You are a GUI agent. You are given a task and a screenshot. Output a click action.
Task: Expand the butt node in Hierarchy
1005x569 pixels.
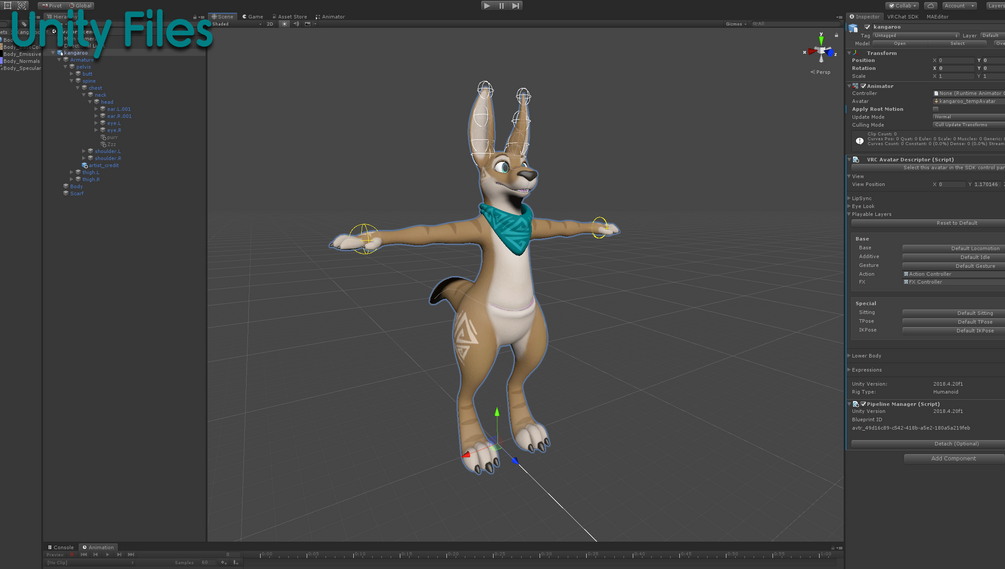pos(72,74)
